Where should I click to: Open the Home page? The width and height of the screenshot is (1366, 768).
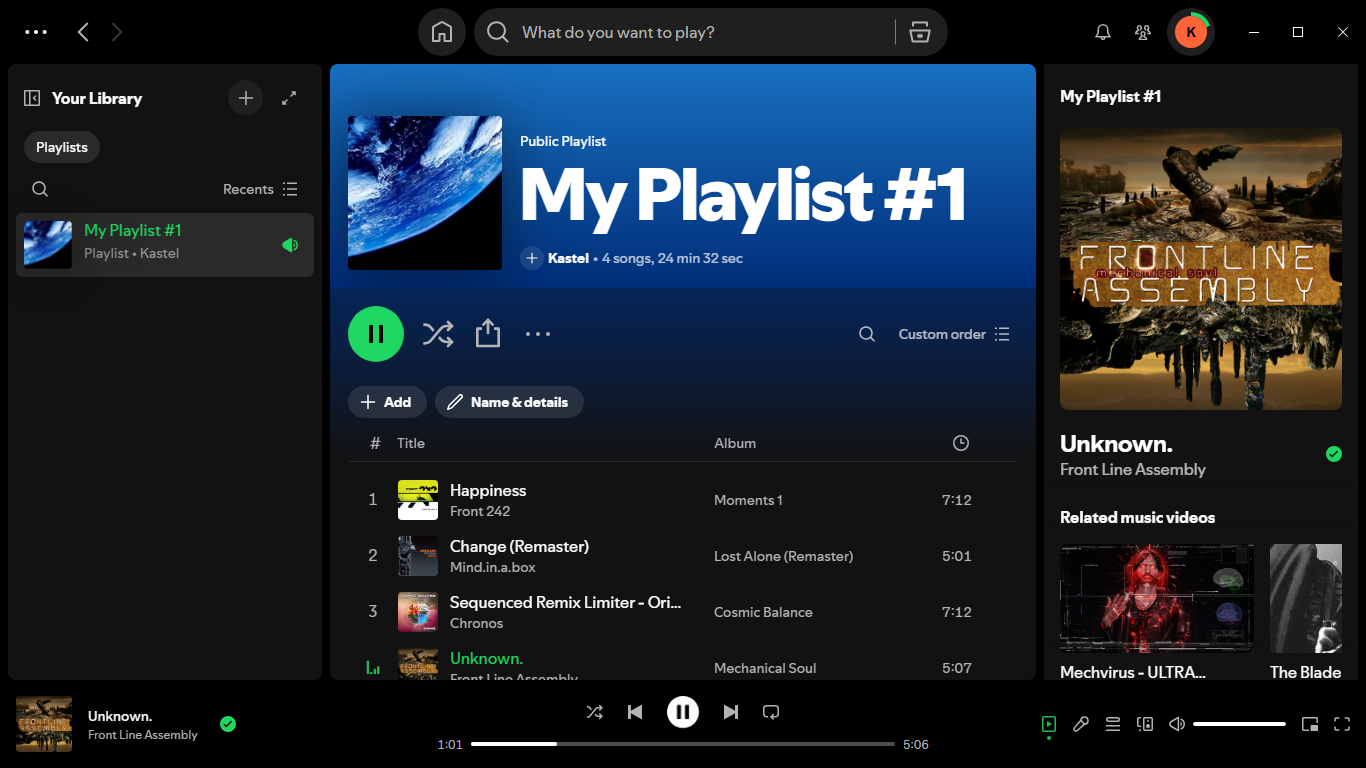pos(442,32)
